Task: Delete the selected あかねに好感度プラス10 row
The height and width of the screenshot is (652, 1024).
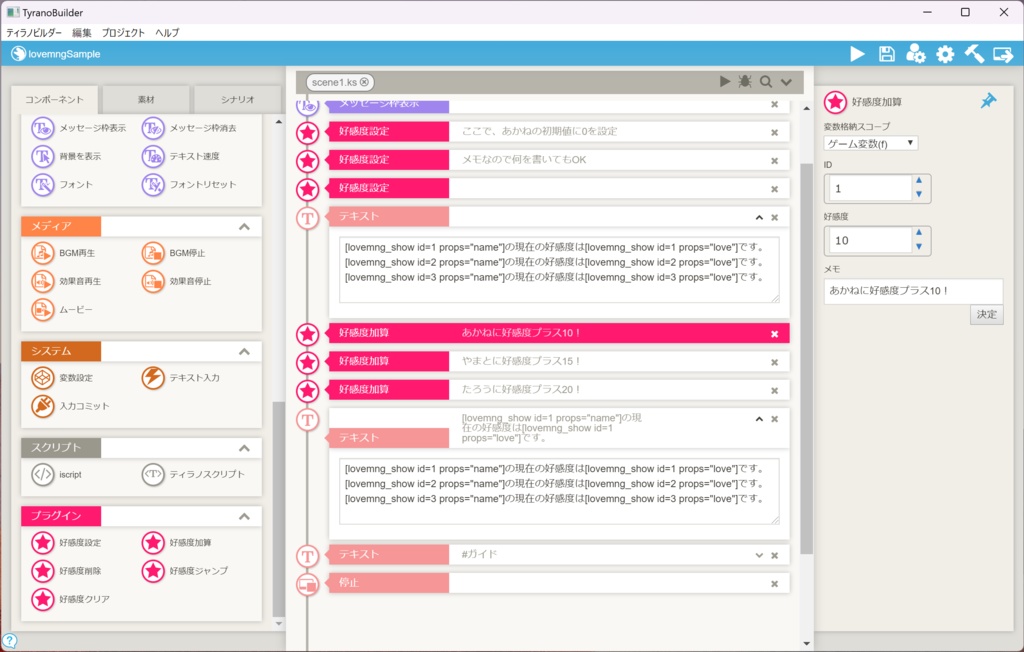Action: coord(775,334)
